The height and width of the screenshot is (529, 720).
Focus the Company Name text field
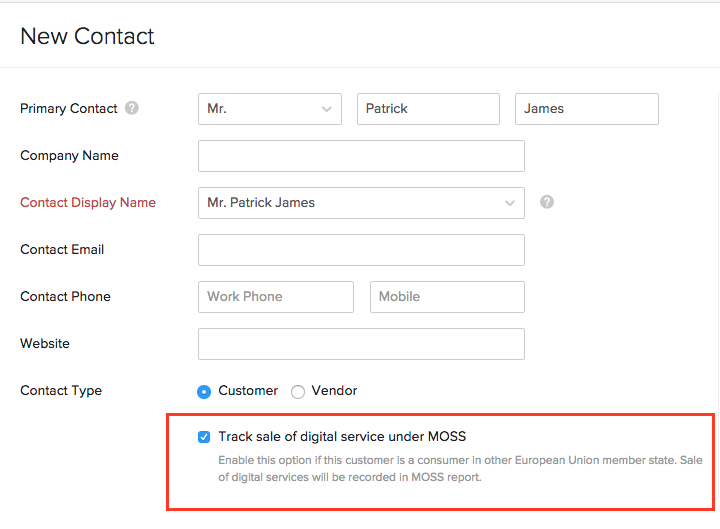click(361, 156)
